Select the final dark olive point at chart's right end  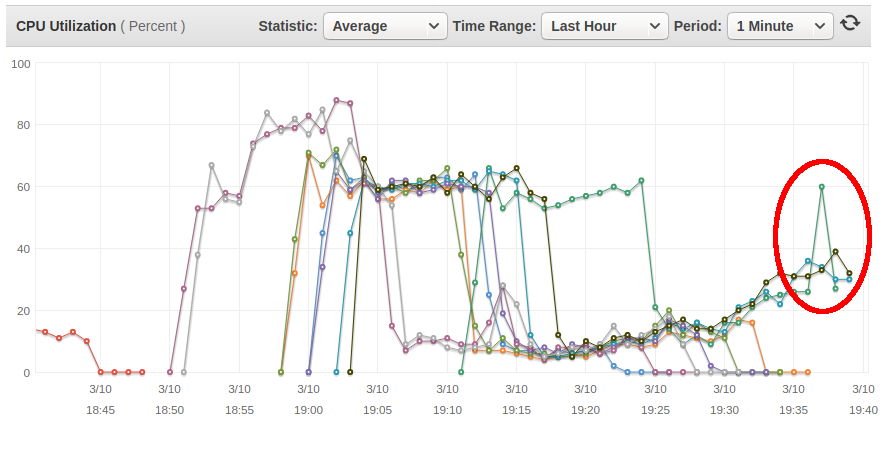pyautogui.click(x=849, y=273)
